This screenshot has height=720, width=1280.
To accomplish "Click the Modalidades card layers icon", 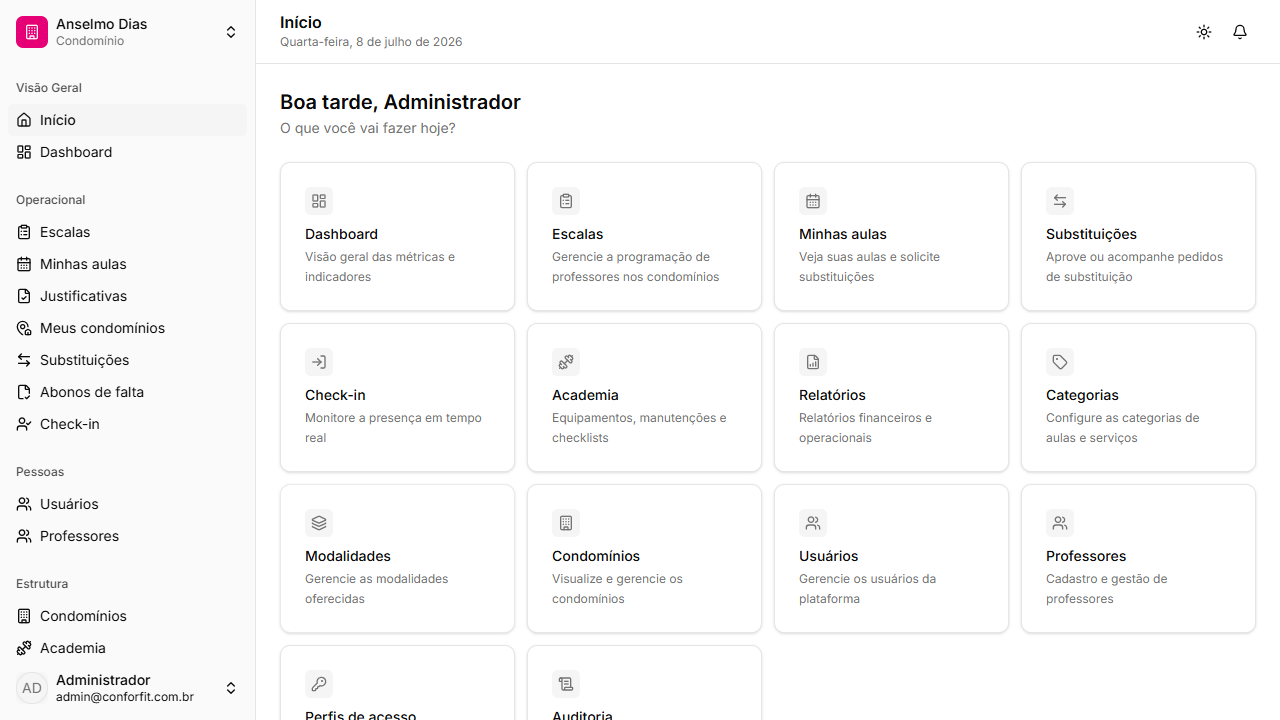I will coord(319,523).
